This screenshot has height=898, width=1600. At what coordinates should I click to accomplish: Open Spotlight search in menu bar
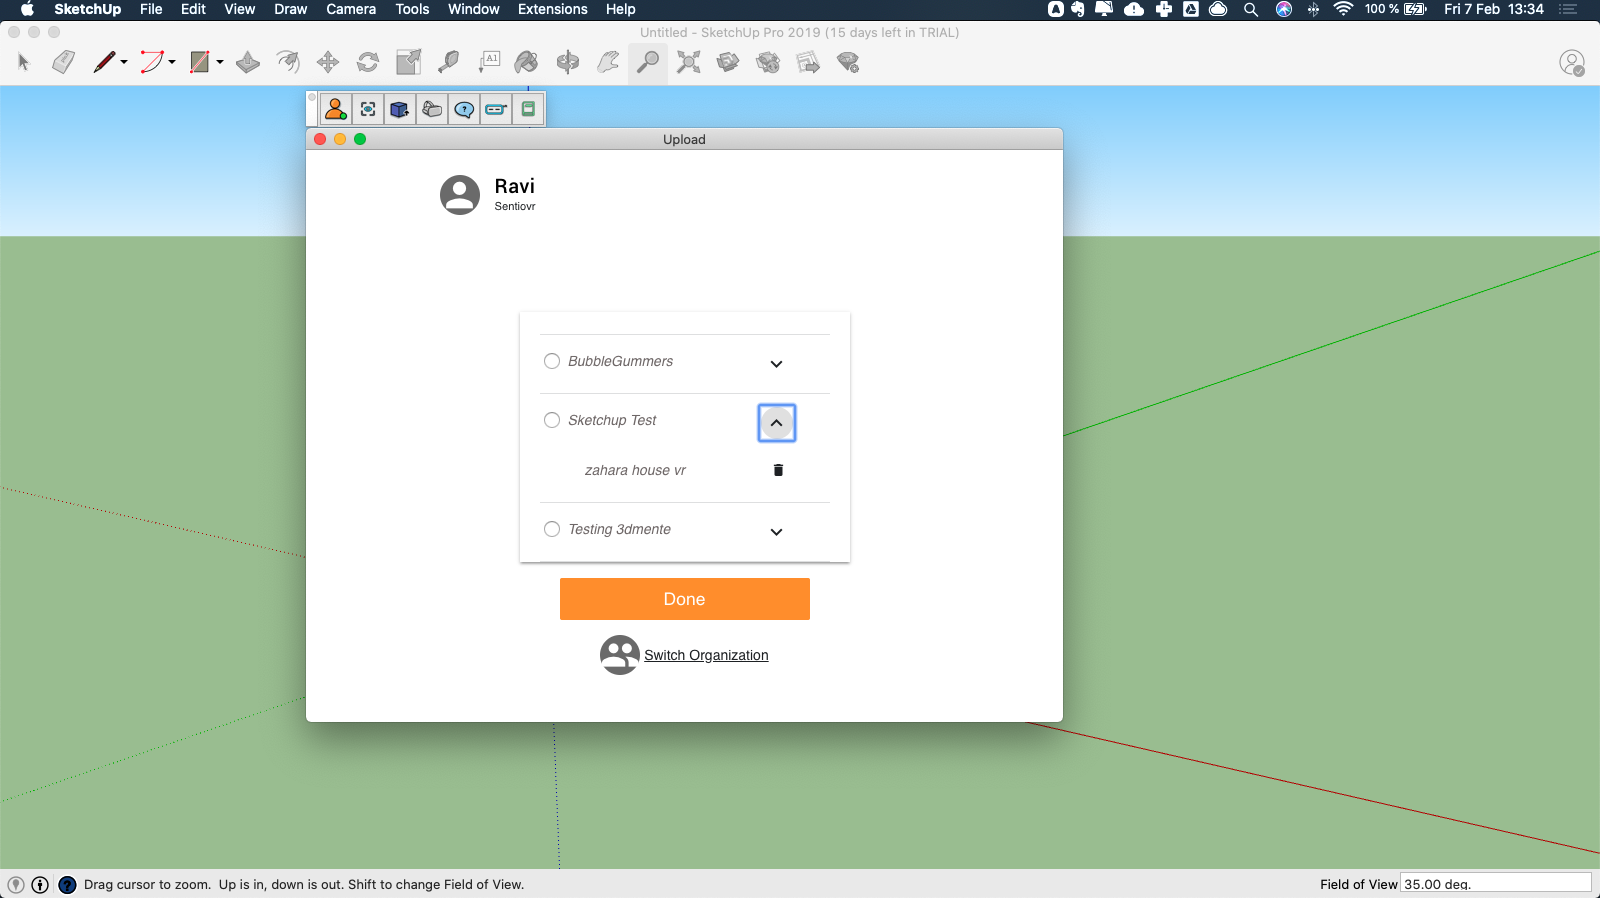pos(1251,9)
